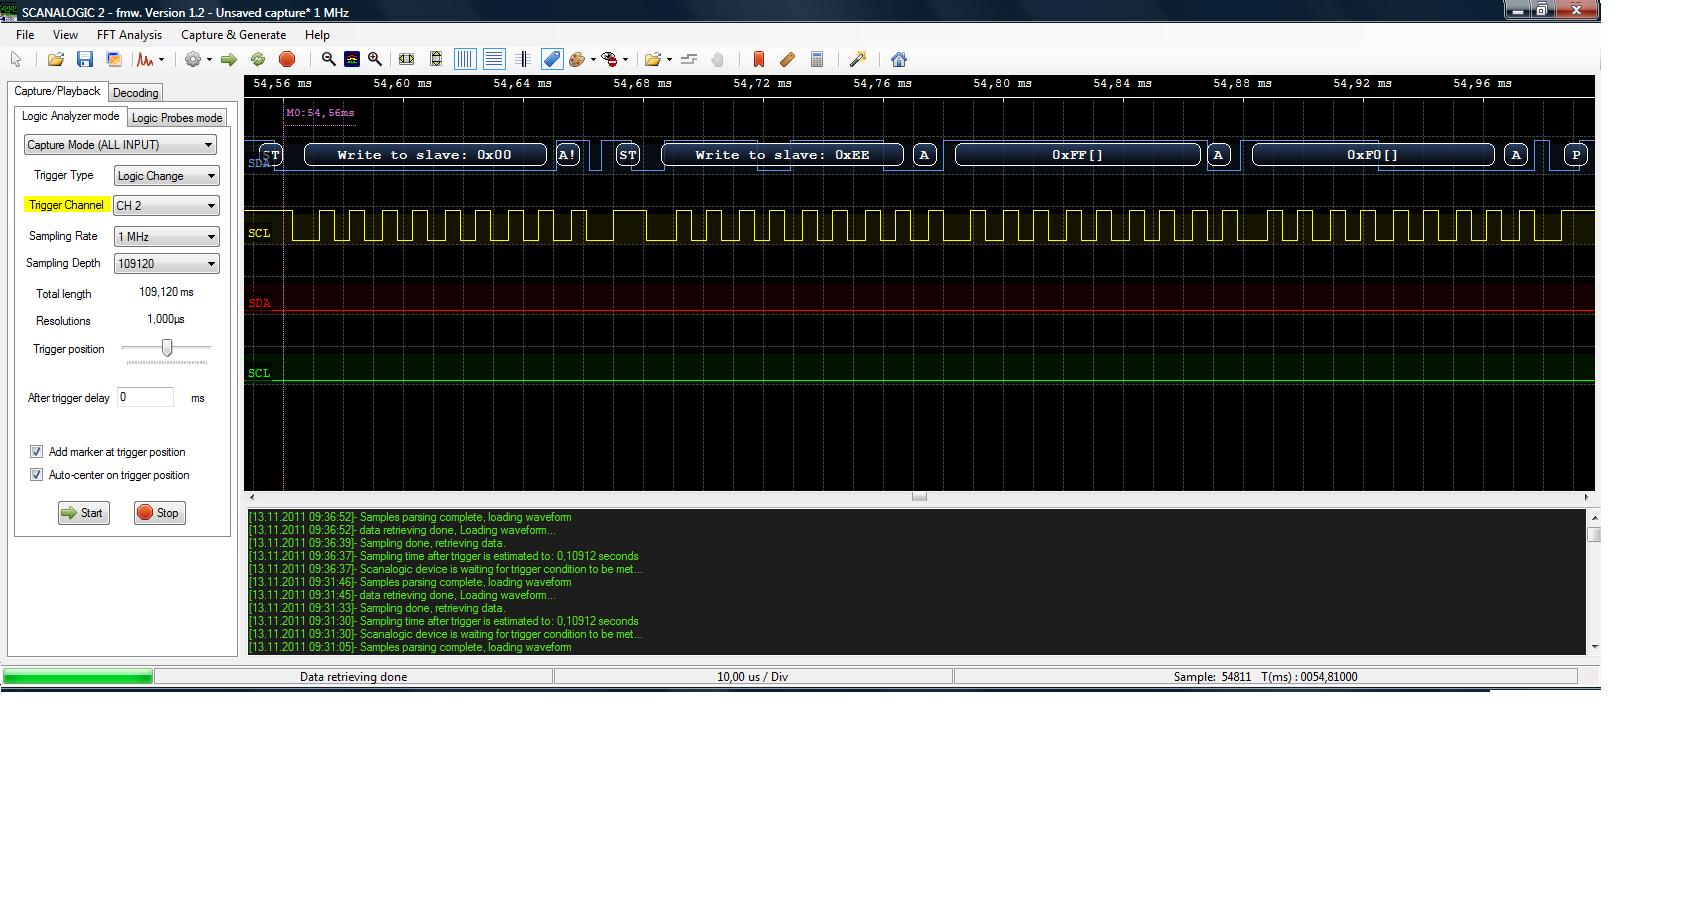Screen dimensions: 1689x912
Task: Click the green circular repeat capture icon
Action: [x=258, y=60]
